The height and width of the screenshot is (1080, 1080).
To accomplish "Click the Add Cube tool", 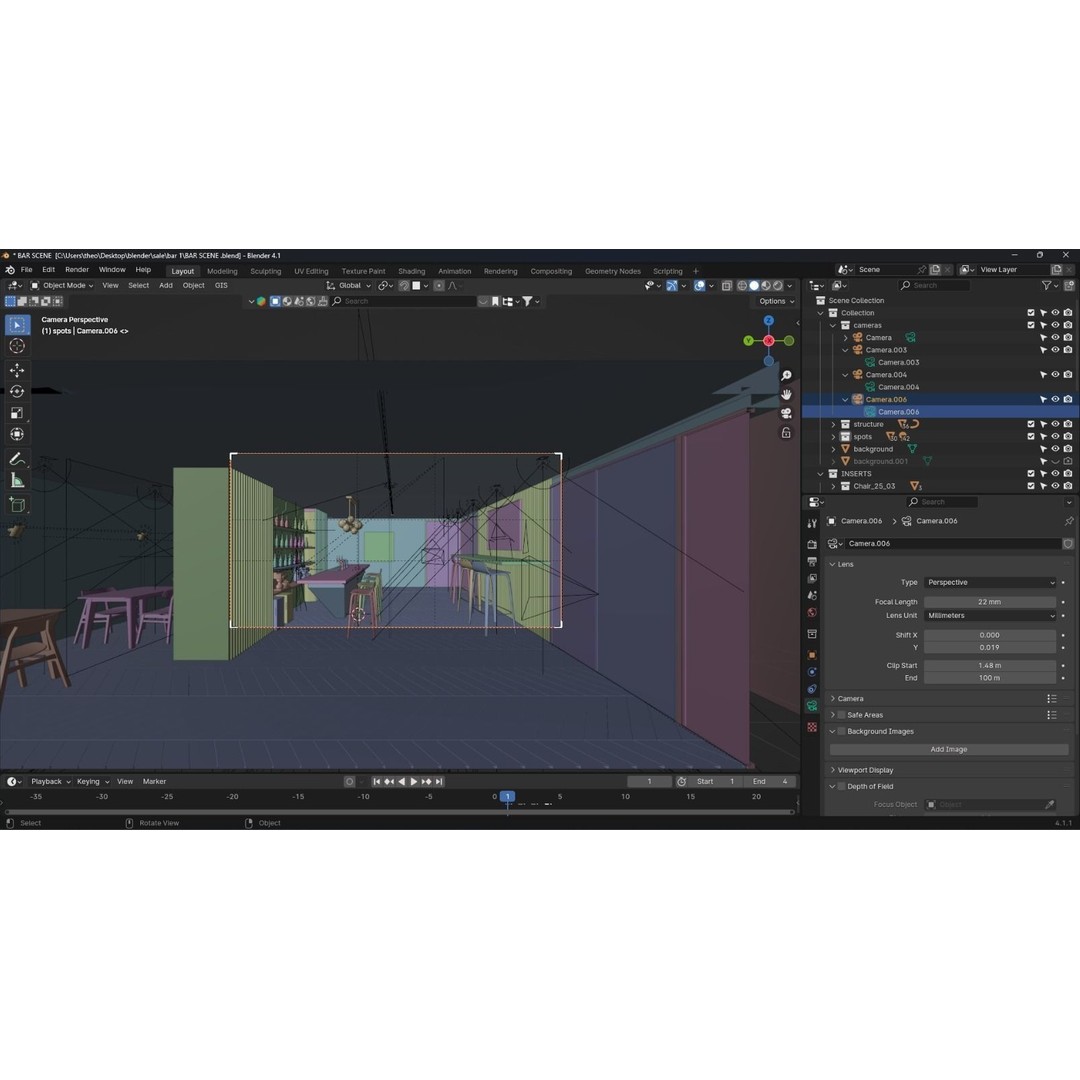I will pos(17,505).
